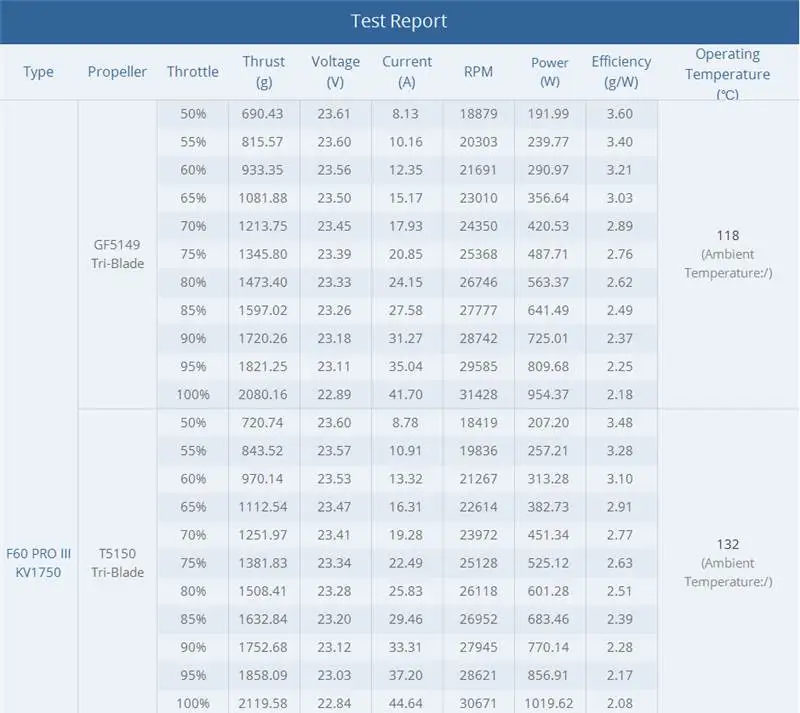800x713 pixels.
Task: Click the Test Report title banner
Action: [x=399, y=21]
